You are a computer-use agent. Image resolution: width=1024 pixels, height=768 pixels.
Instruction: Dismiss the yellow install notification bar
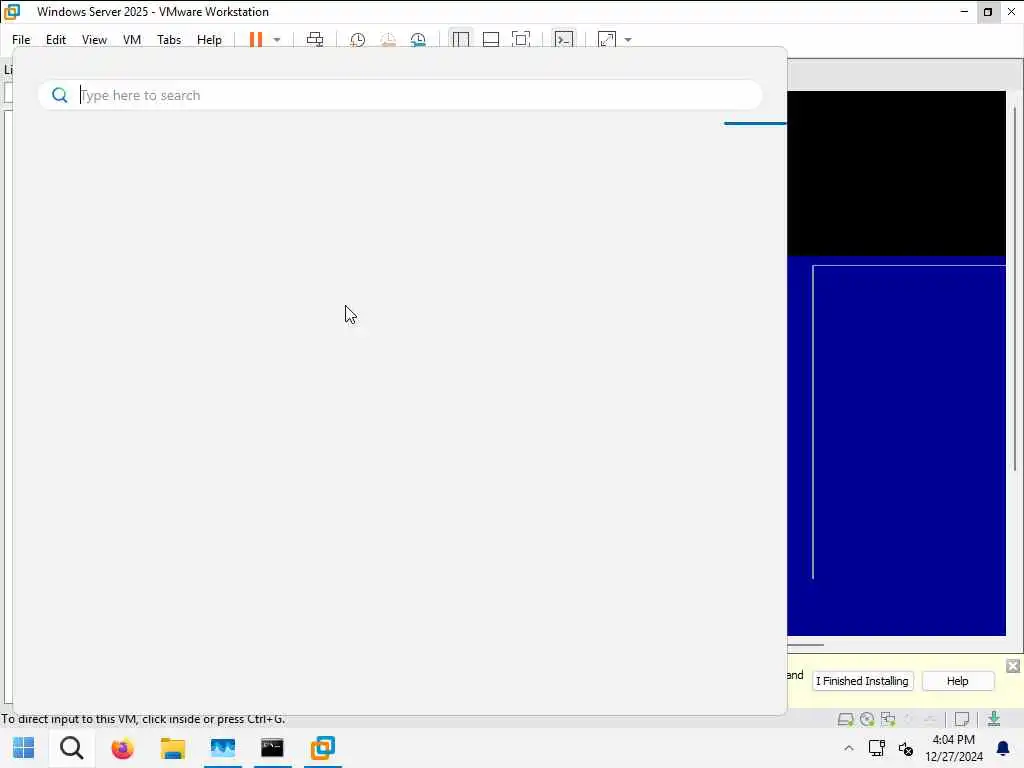click(1013, 666)
